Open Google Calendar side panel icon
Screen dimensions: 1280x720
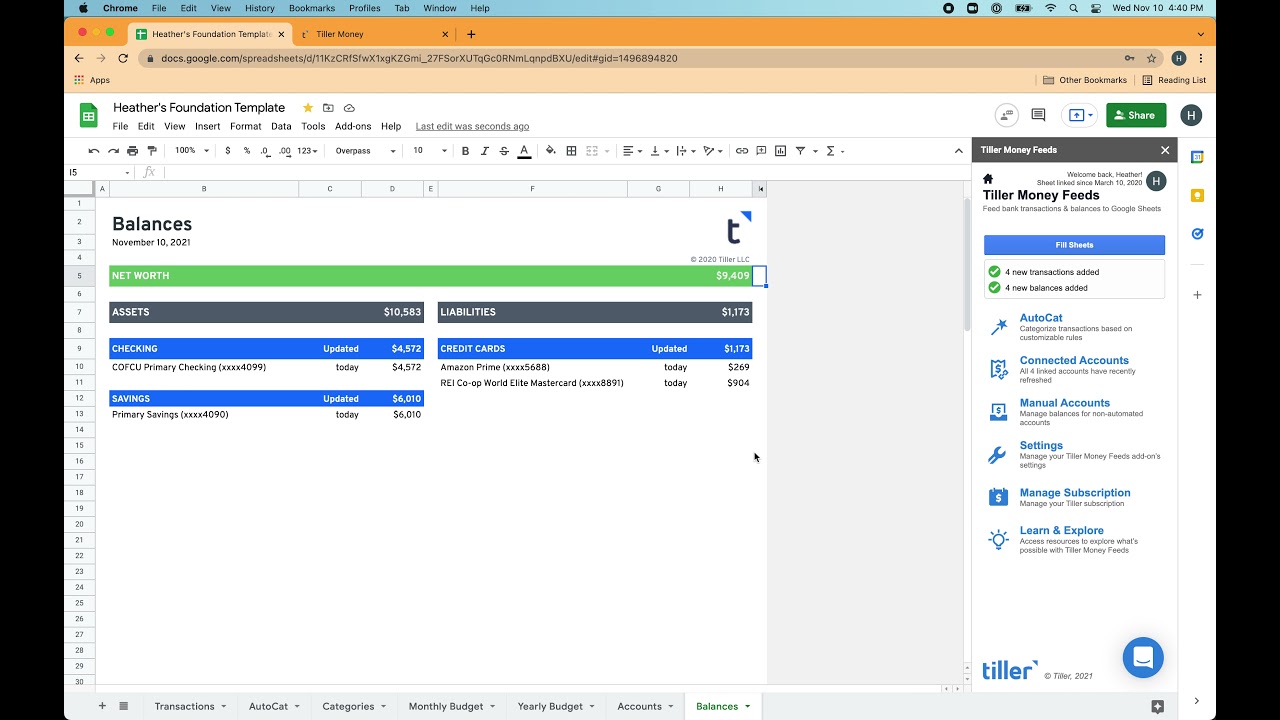(1197, 157)
